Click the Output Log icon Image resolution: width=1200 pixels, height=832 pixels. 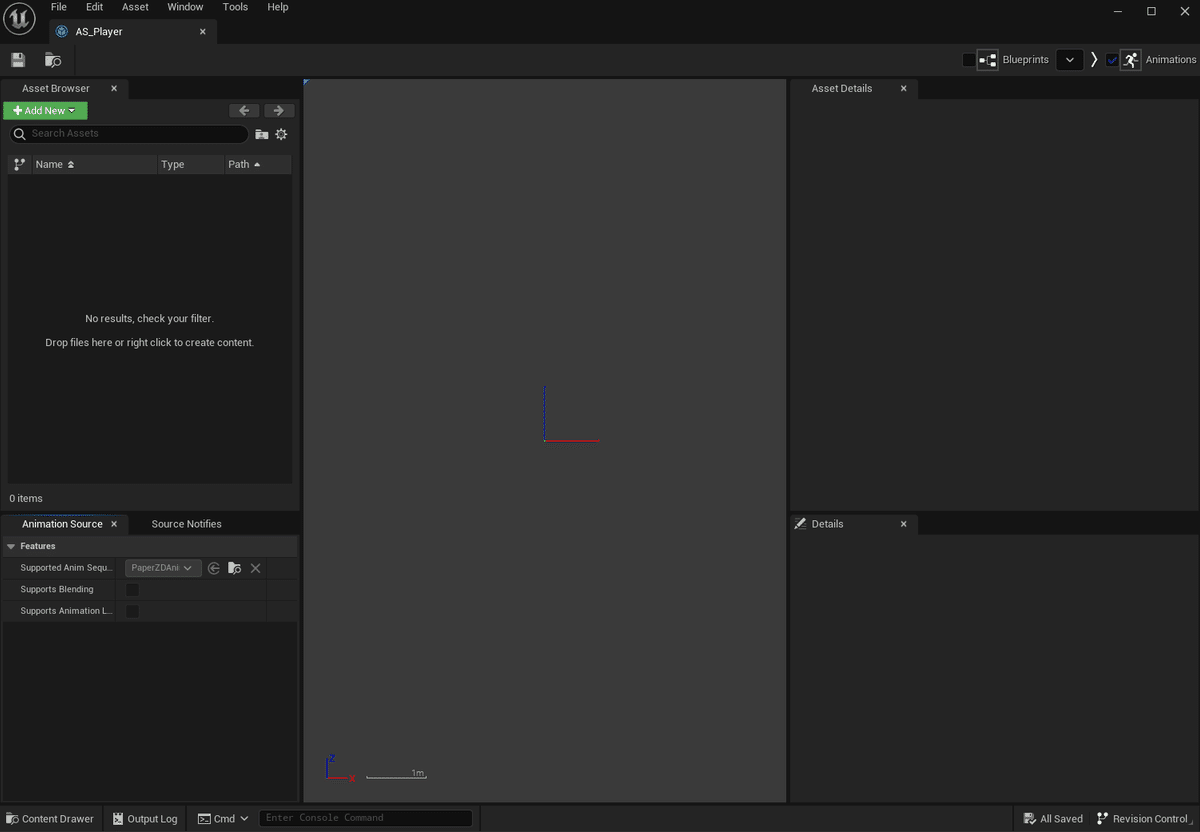pyautogui.click(x=119, y=818)
